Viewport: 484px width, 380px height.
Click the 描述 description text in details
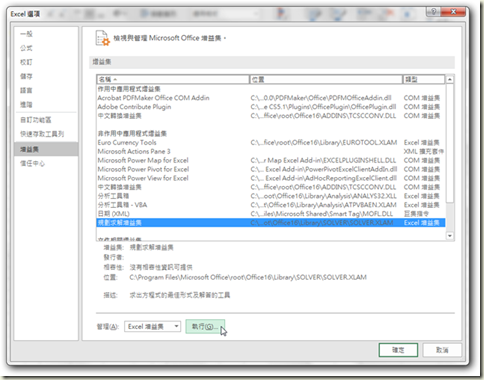180,295
